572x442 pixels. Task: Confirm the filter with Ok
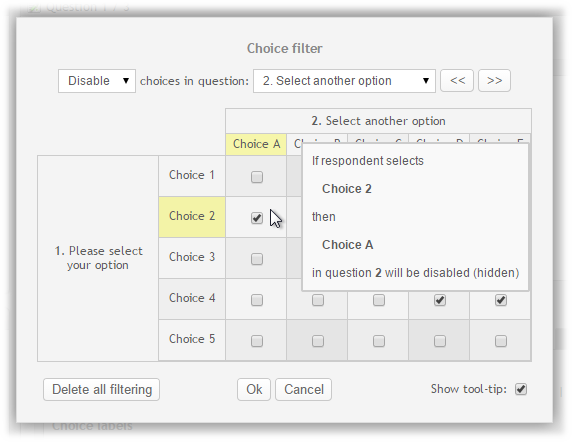pyautogui.click(x=254, y=389)
